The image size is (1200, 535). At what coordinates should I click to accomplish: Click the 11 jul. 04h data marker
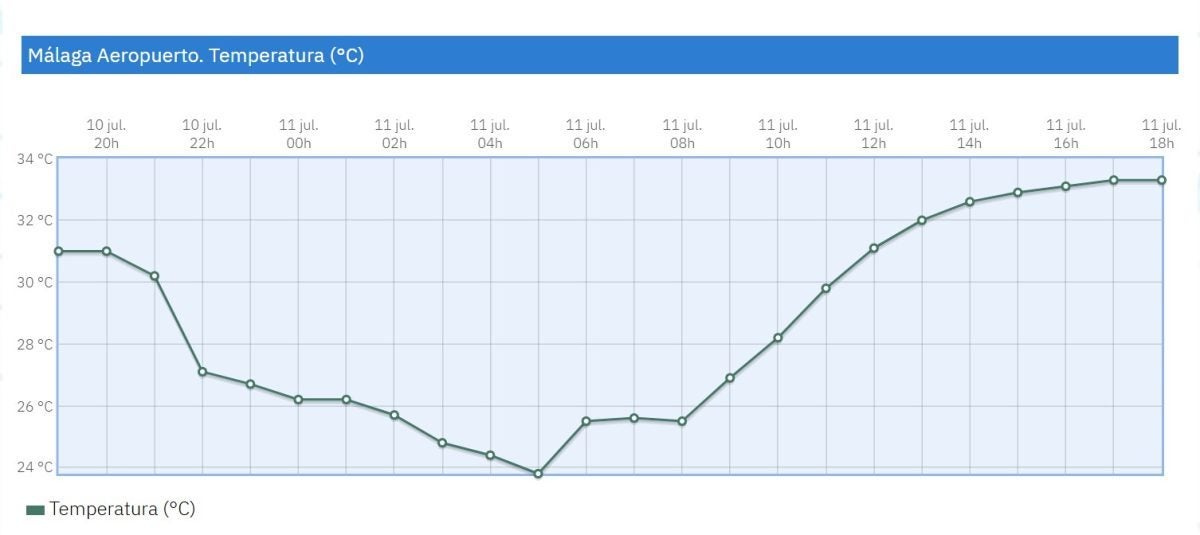click(490, 455)
